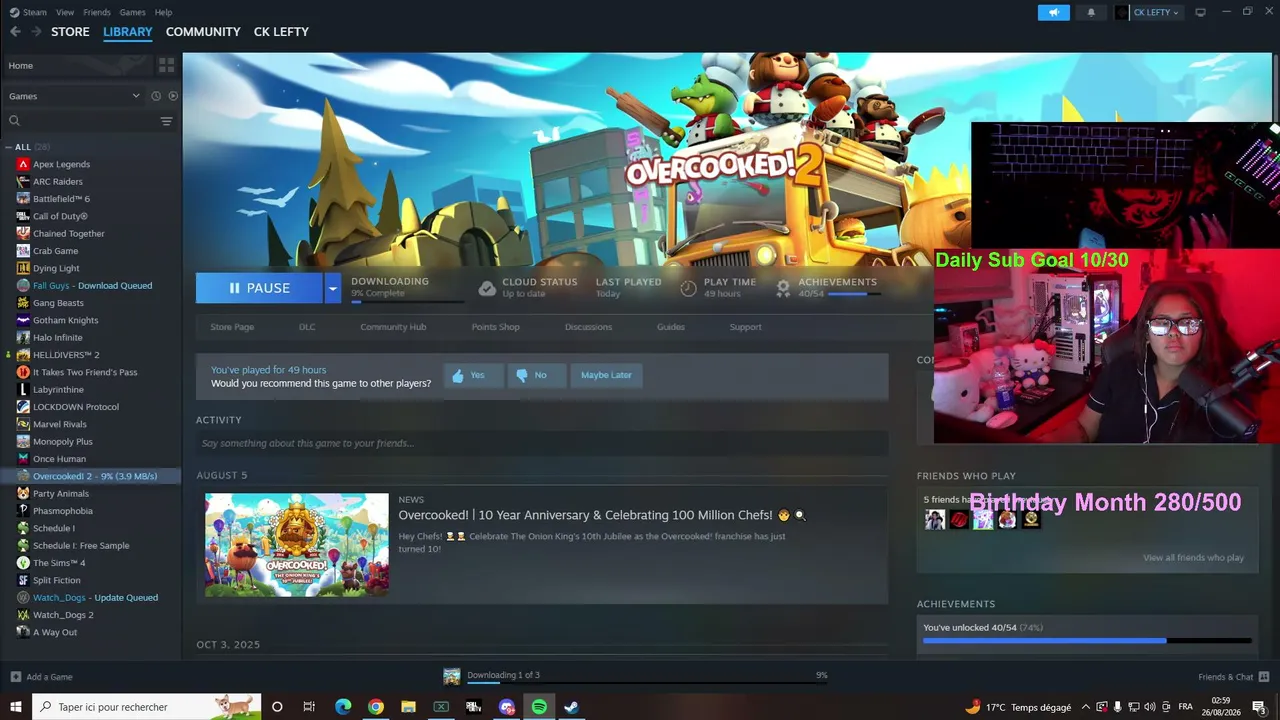Select Phasmophobia in the library list
1280x720 pixels.
click(63, 511)
